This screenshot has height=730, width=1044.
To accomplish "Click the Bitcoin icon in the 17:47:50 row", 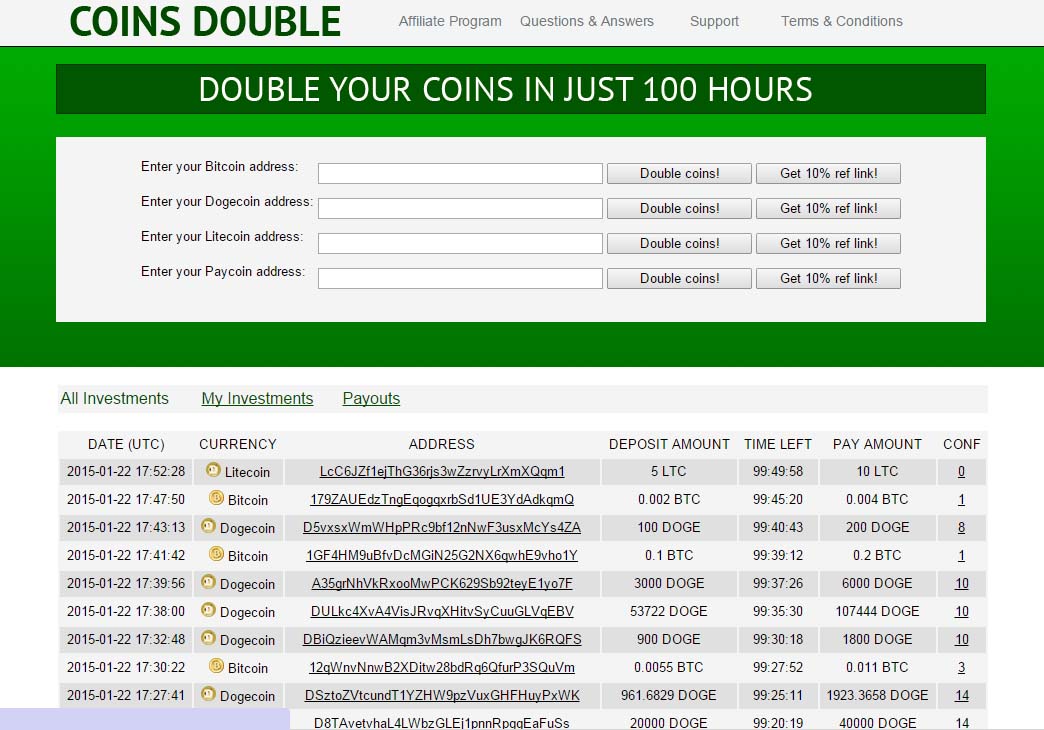I will [x=216, y=498].
